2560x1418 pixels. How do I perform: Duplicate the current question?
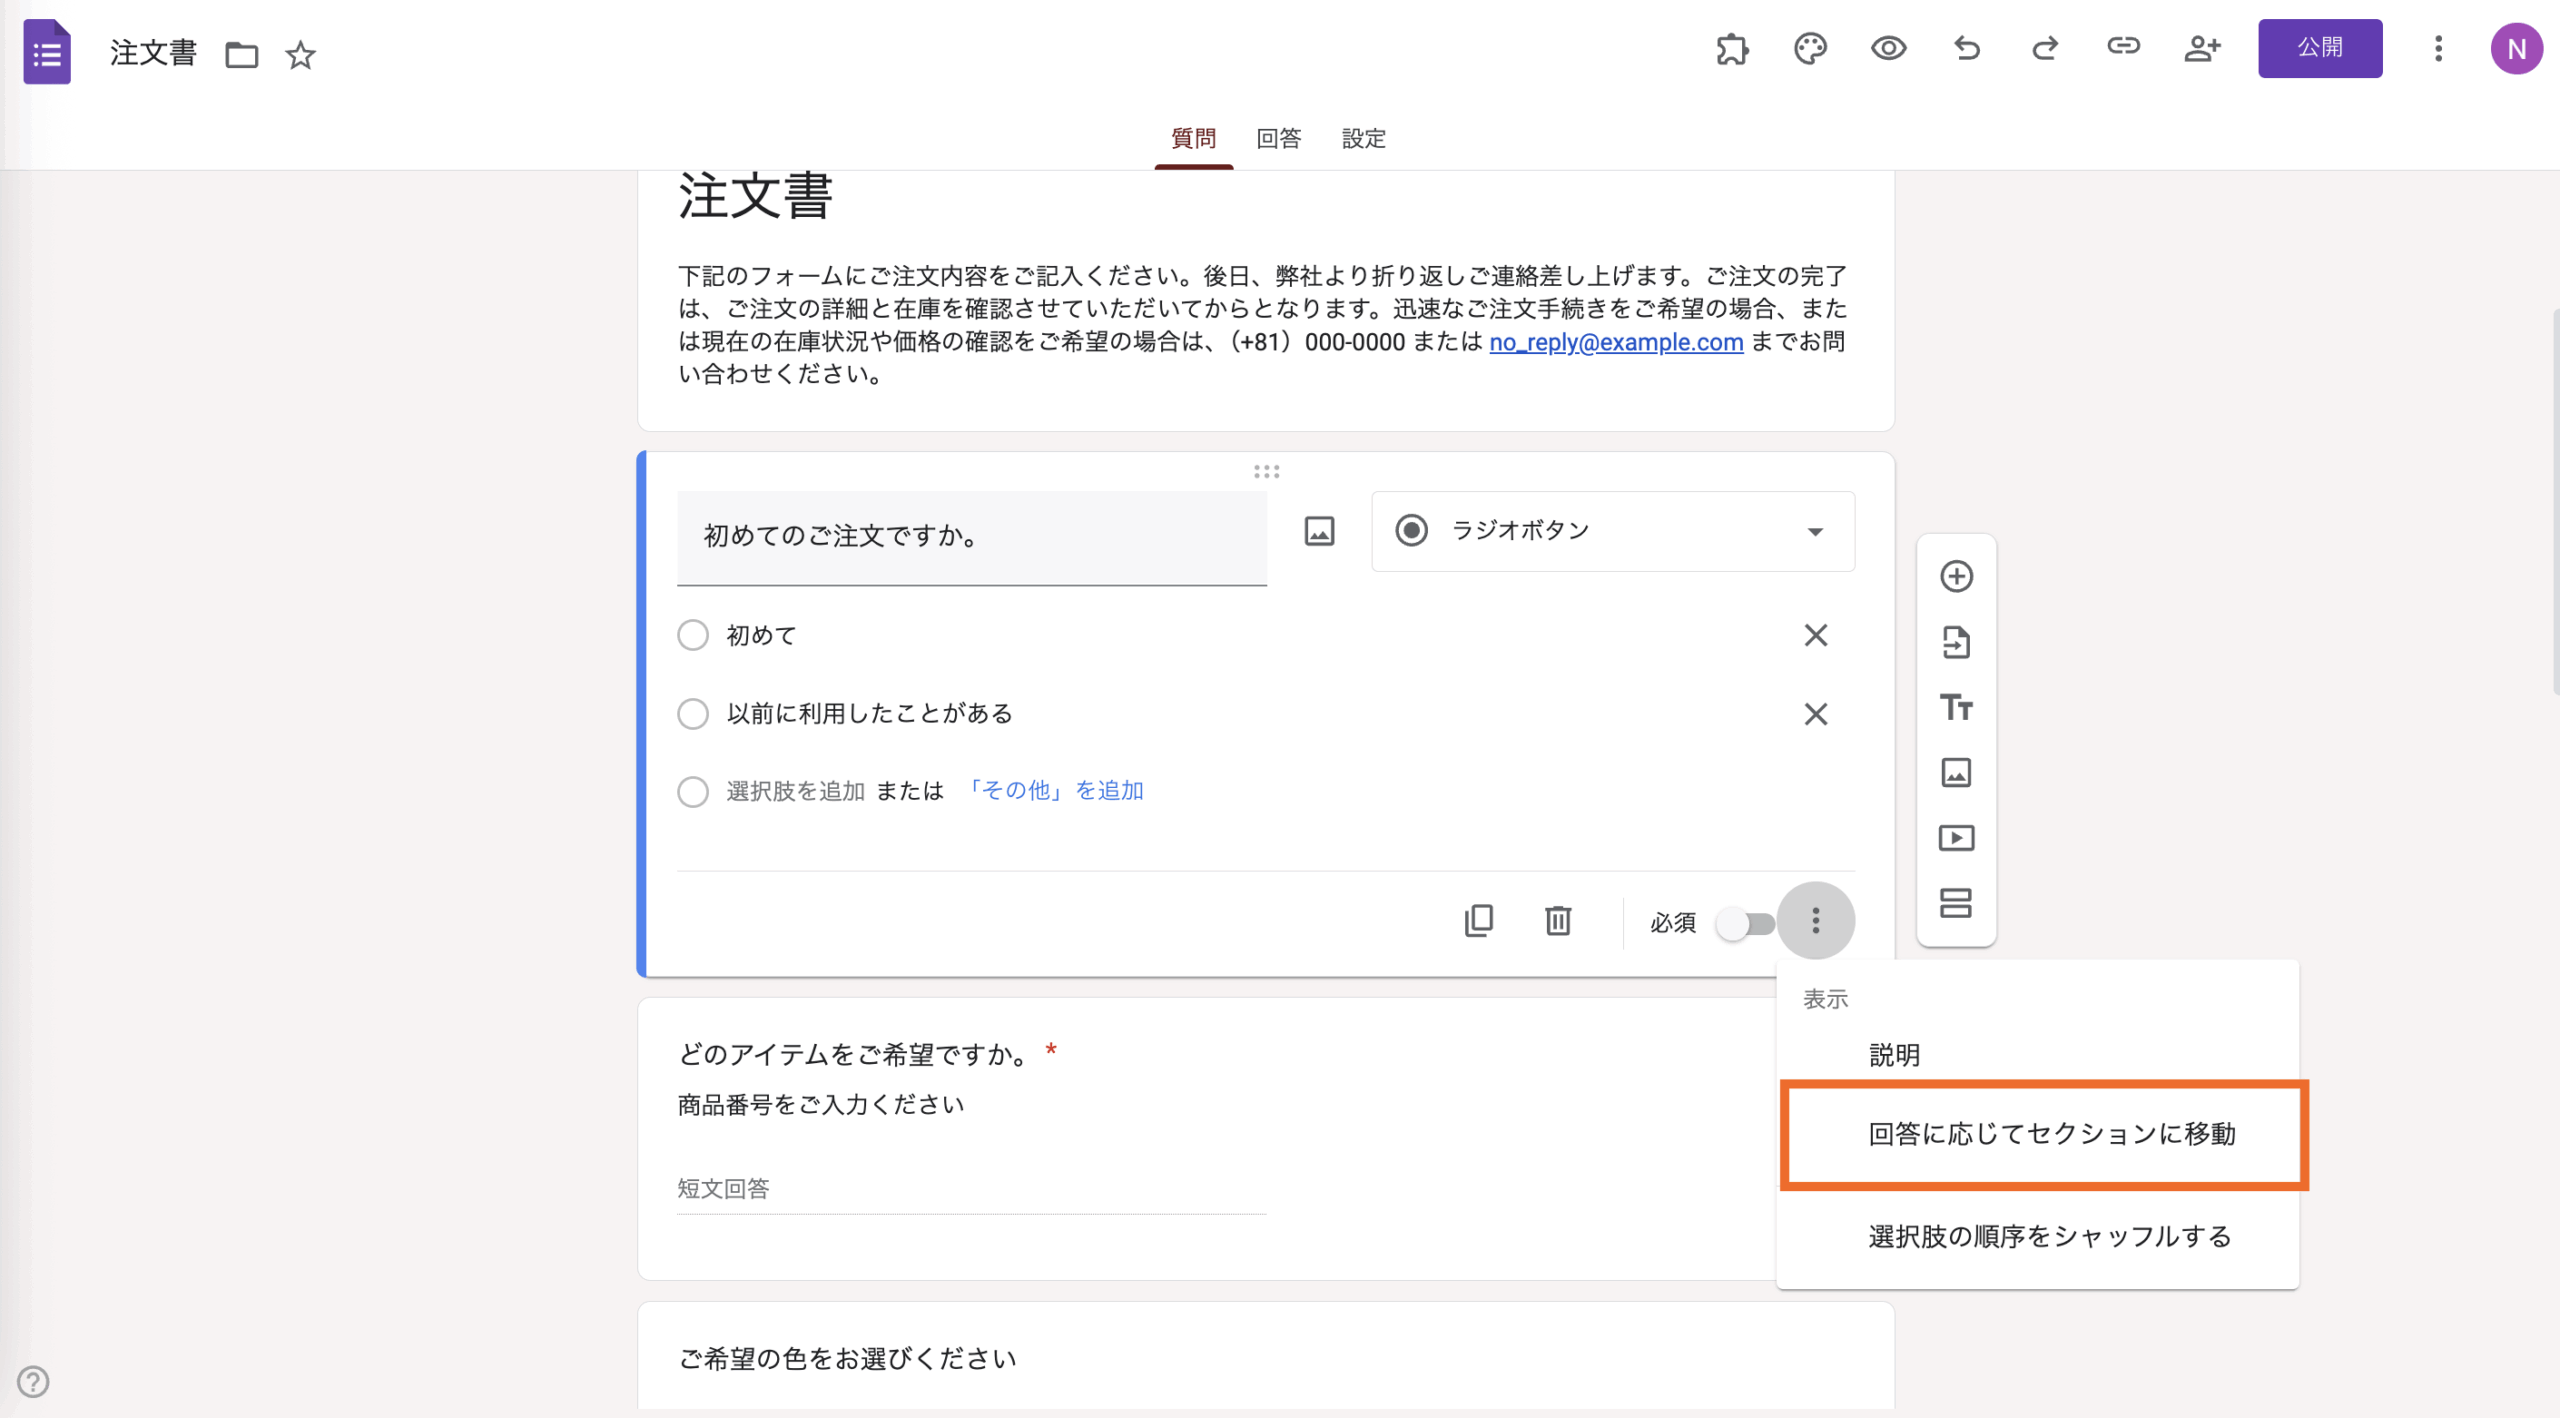1479,920
